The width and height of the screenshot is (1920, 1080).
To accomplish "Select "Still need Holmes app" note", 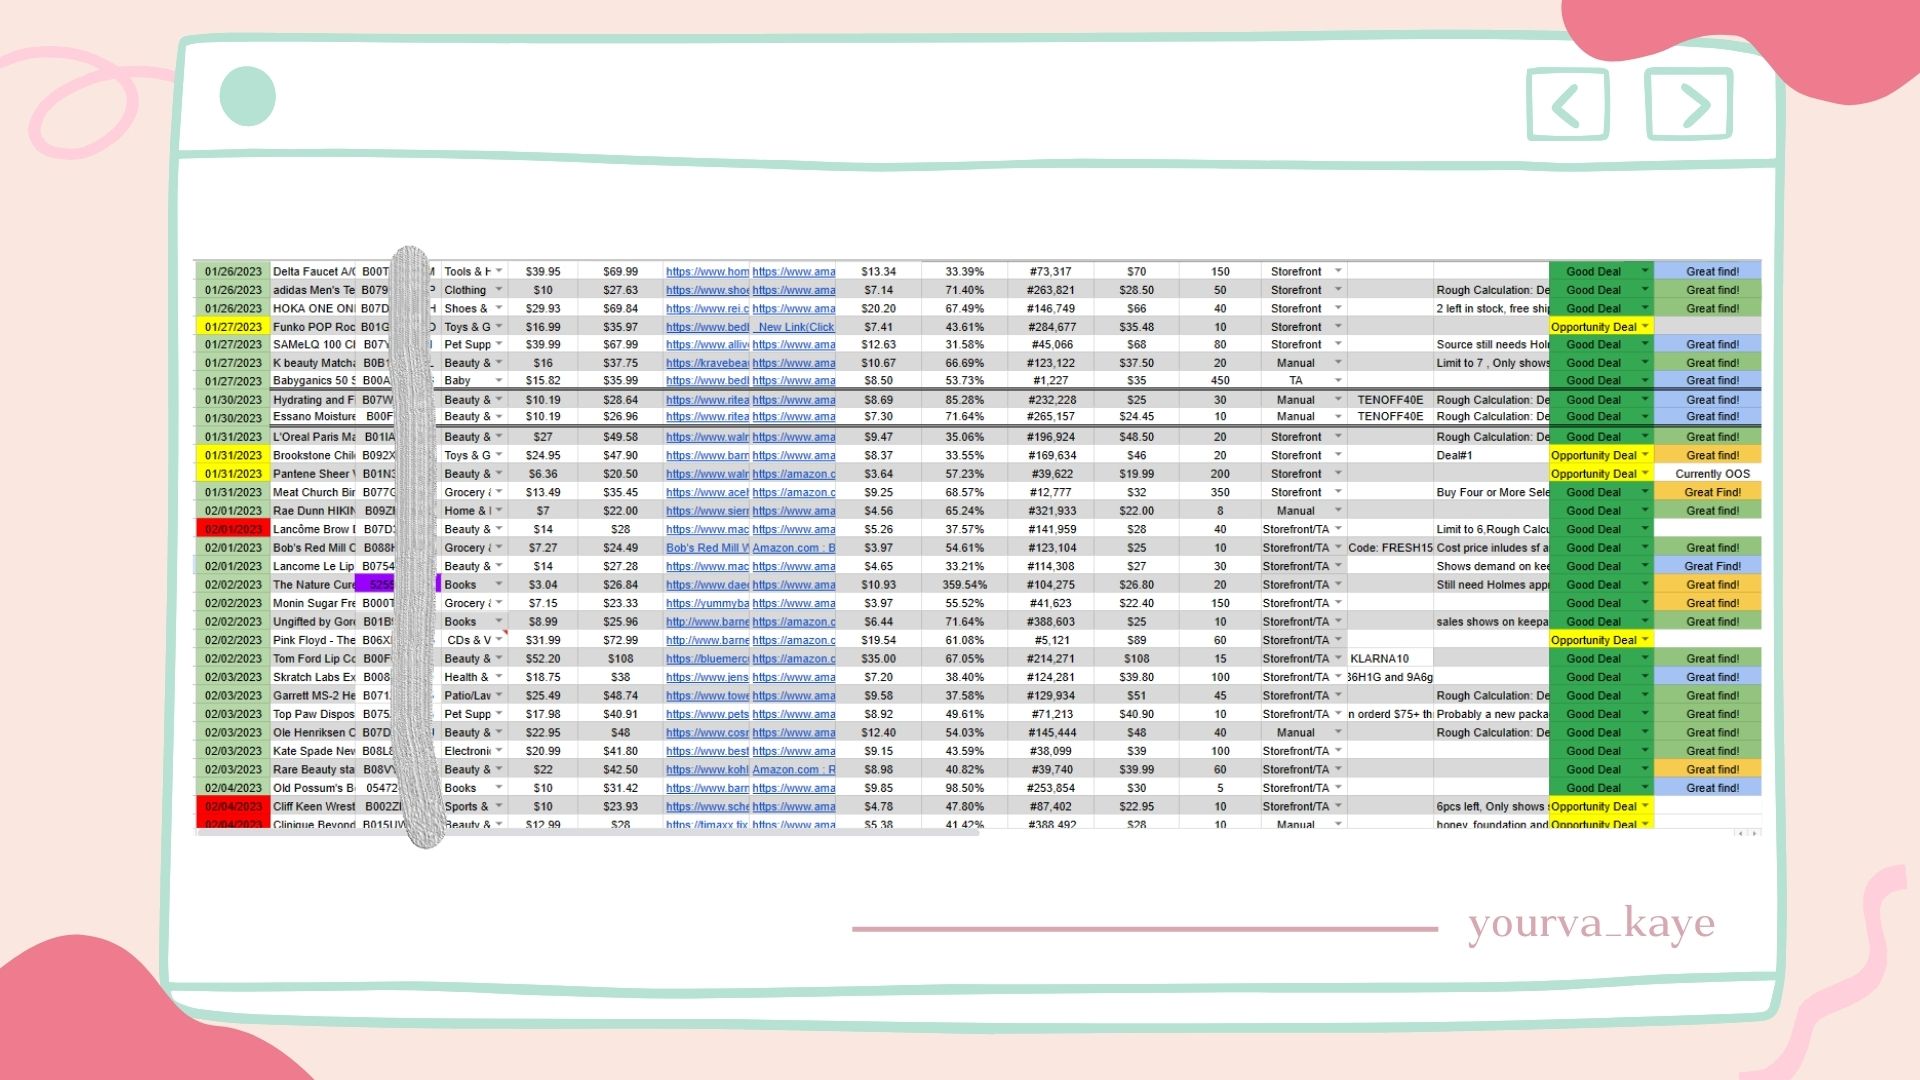I will pyautogui.click(x=1491, y=585).
